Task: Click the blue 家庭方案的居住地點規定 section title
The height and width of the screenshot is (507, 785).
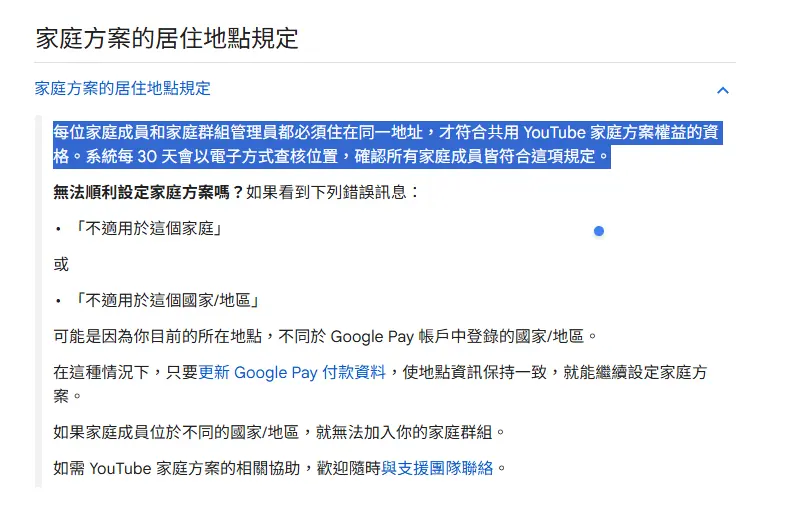Action: point(123,89)
